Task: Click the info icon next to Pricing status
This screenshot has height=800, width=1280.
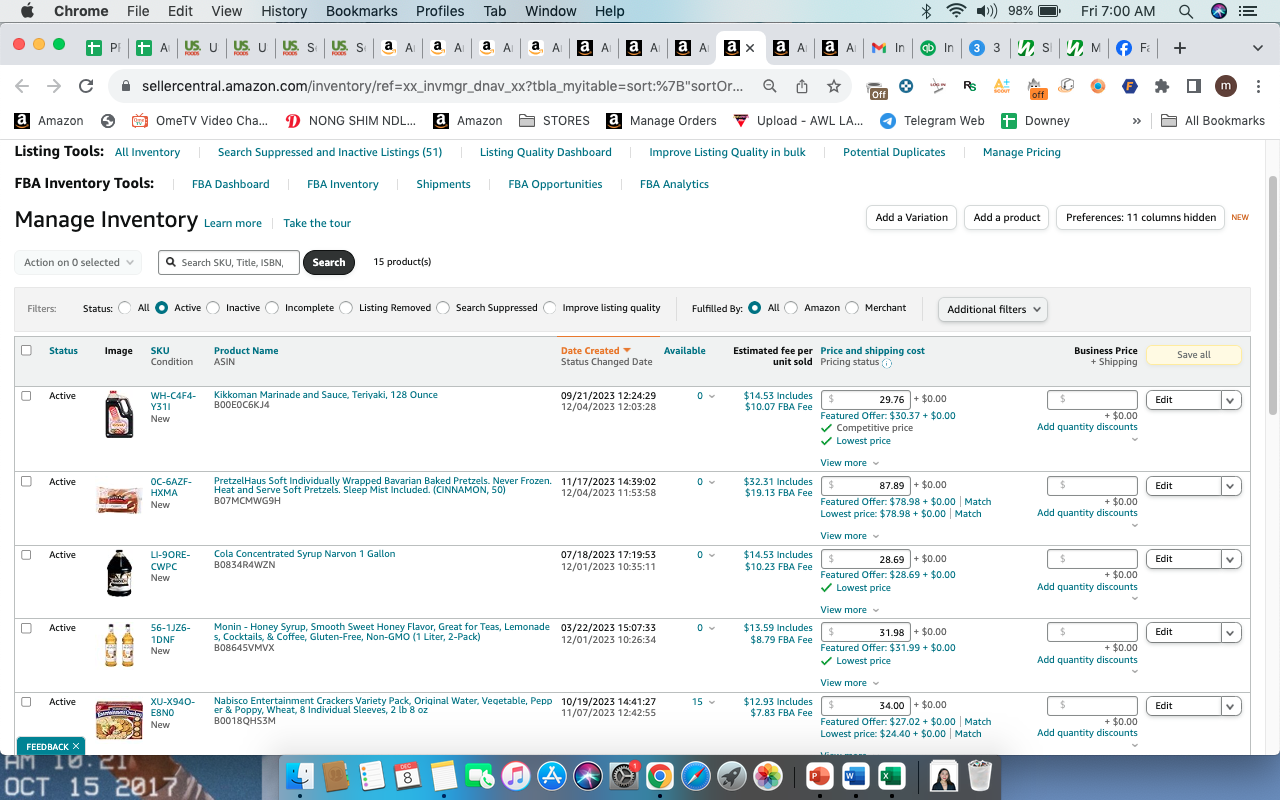Action: point(887,363)
